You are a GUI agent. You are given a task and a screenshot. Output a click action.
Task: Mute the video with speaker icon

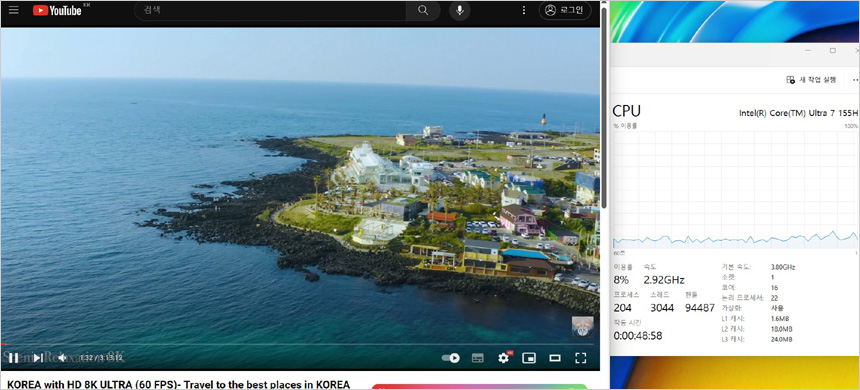pos(62,358)
